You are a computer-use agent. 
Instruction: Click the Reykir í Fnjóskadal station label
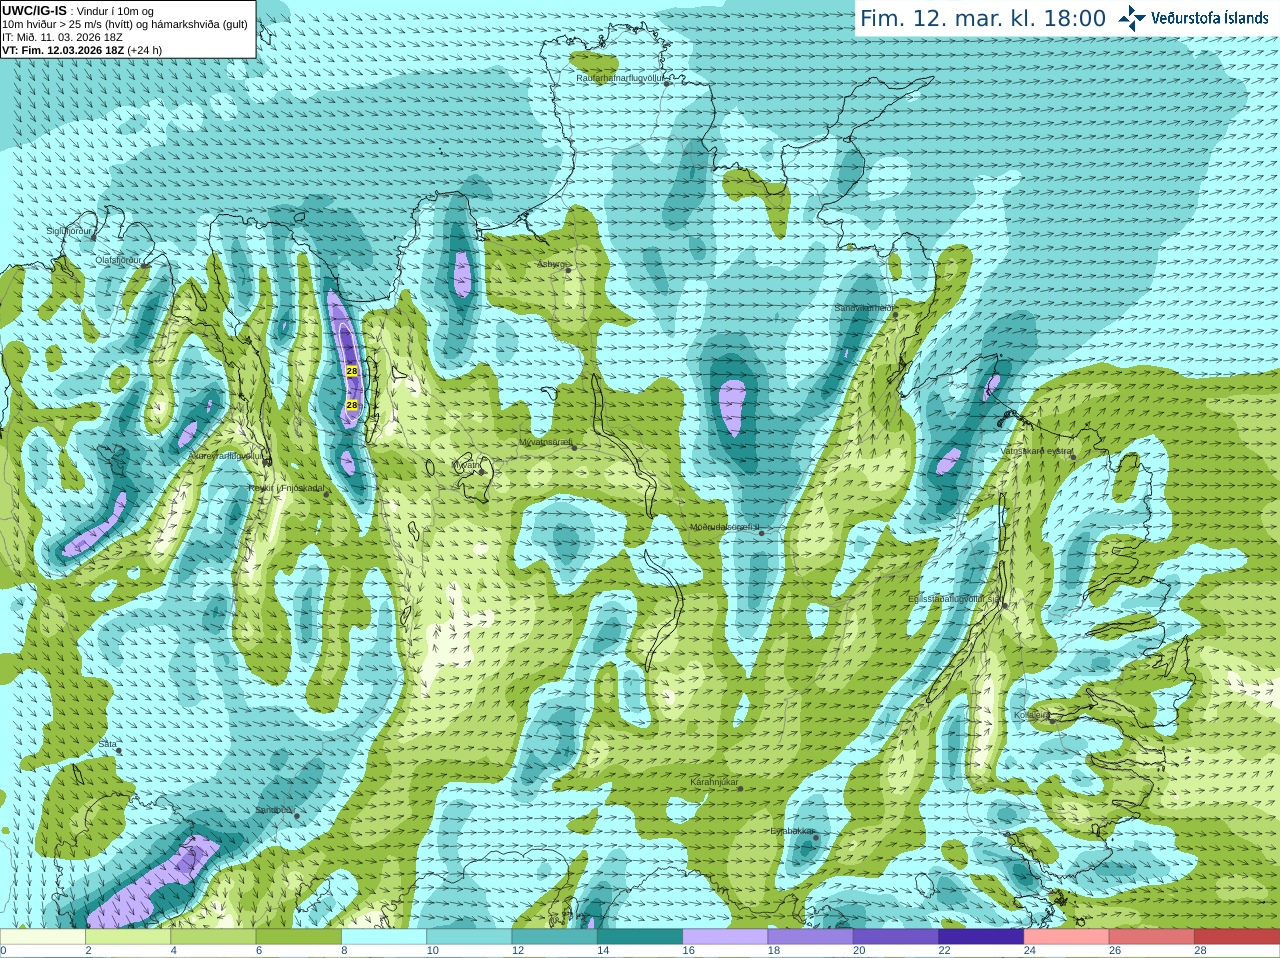[287, 488]
